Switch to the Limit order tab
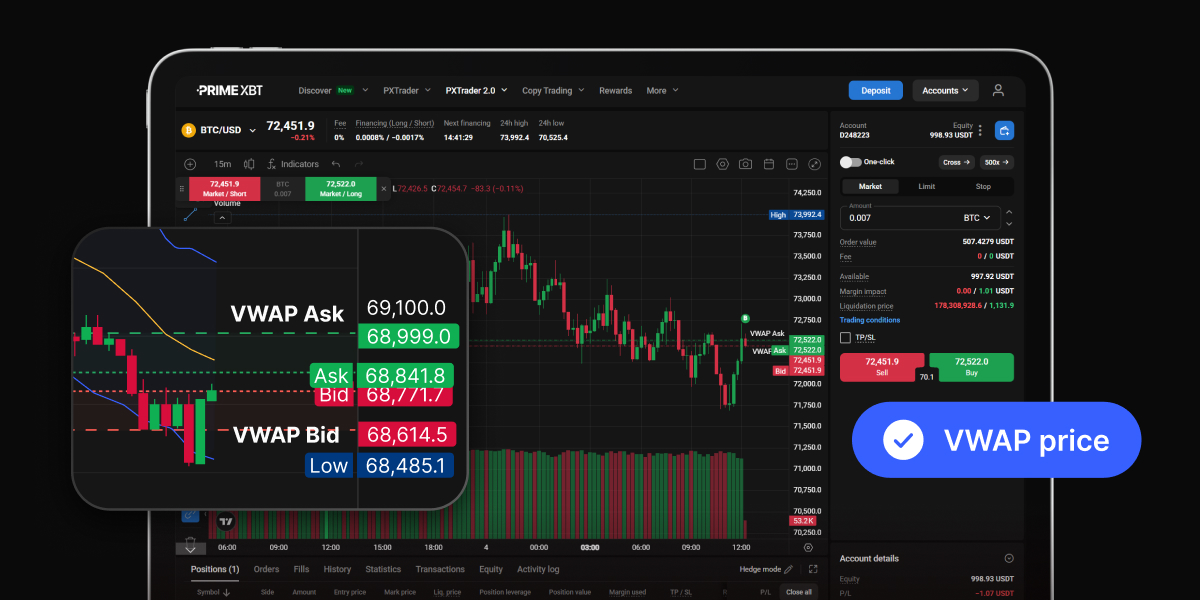Viewport: 1200px width, 600px height. 926,186
